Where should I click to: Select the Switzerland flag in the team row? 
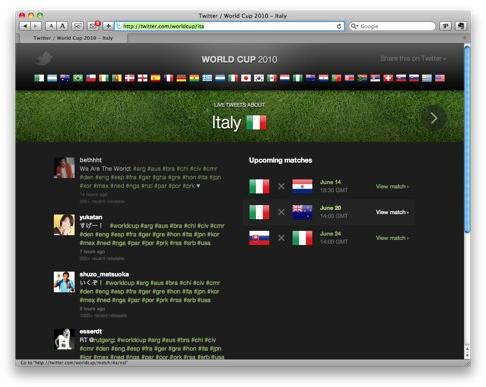[388, 78]
